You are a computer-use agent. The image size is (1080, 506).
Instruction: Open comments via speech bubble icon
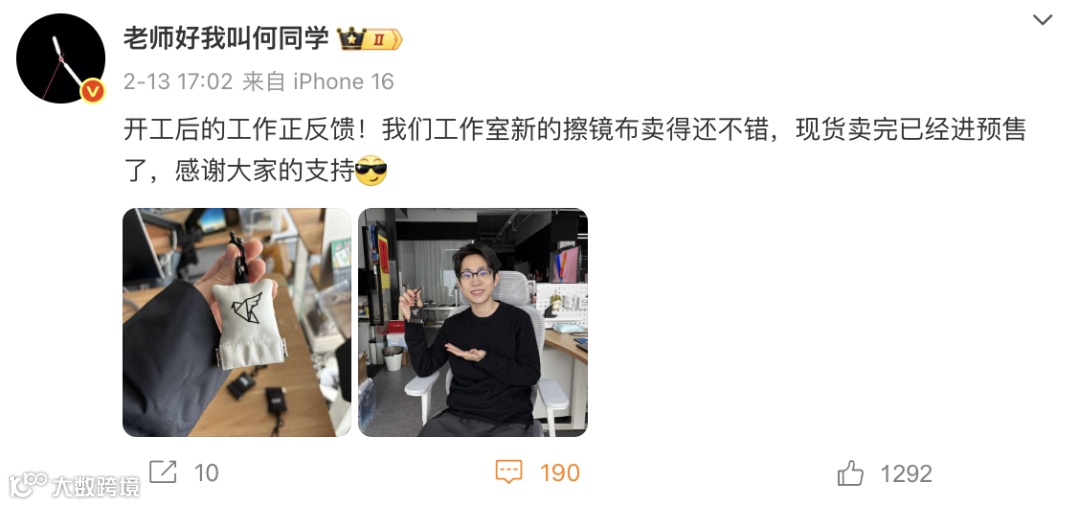click(x=509, y=472)
